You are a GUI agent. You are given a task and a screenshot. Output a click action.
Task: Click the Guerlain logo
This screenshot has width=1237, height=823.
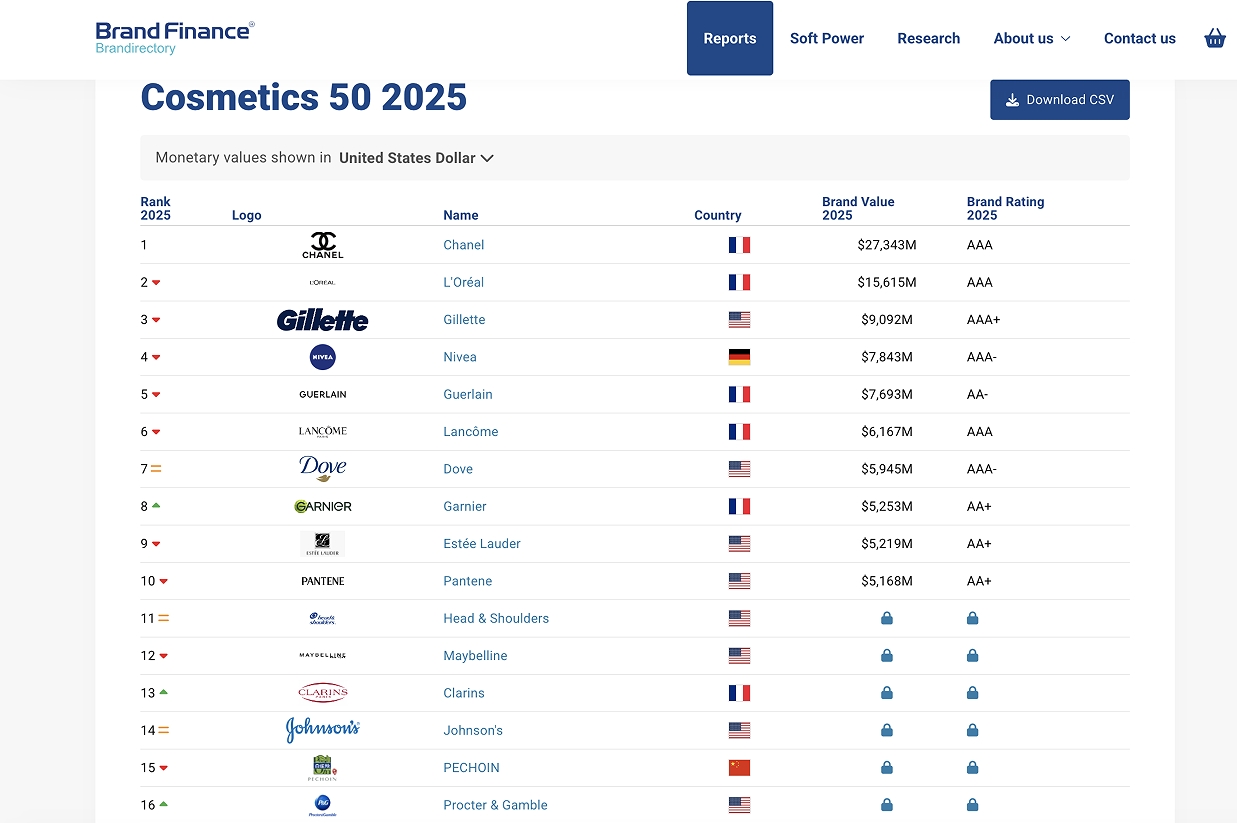[323, 394]
